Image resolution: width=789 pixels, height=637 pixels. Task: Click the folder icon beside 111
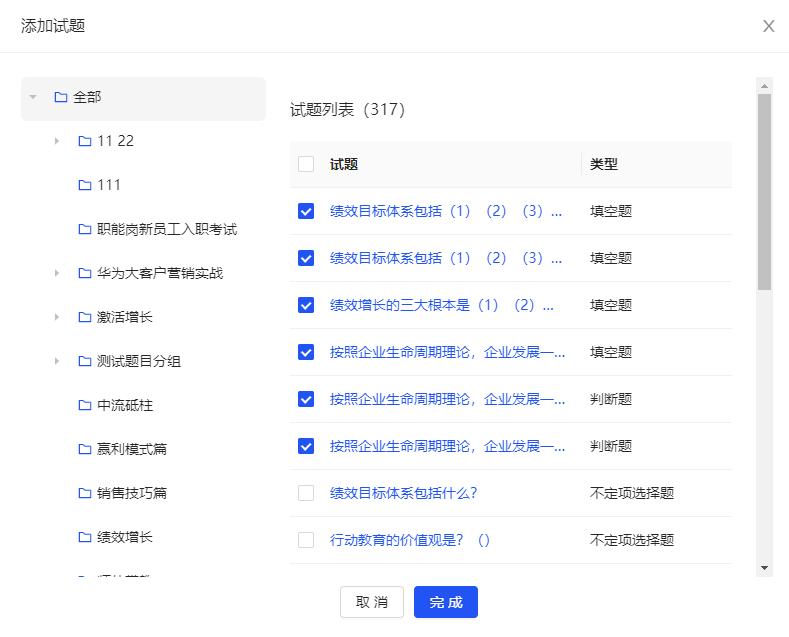click(85, 185)
